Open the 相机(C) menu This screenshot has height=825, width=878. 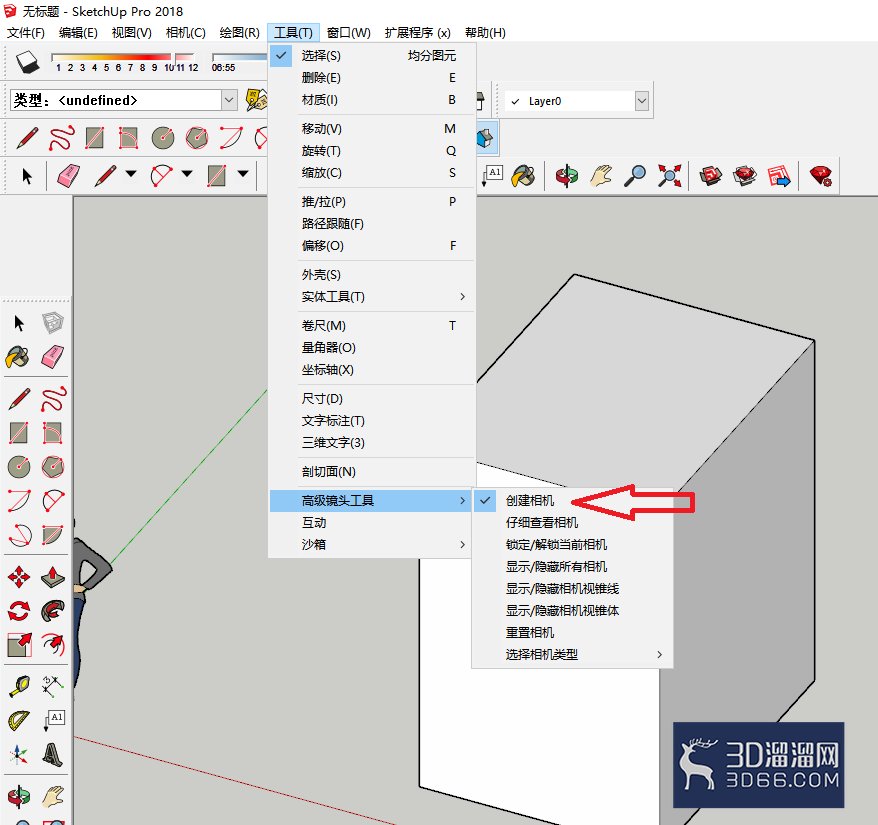tap(185, 32)
